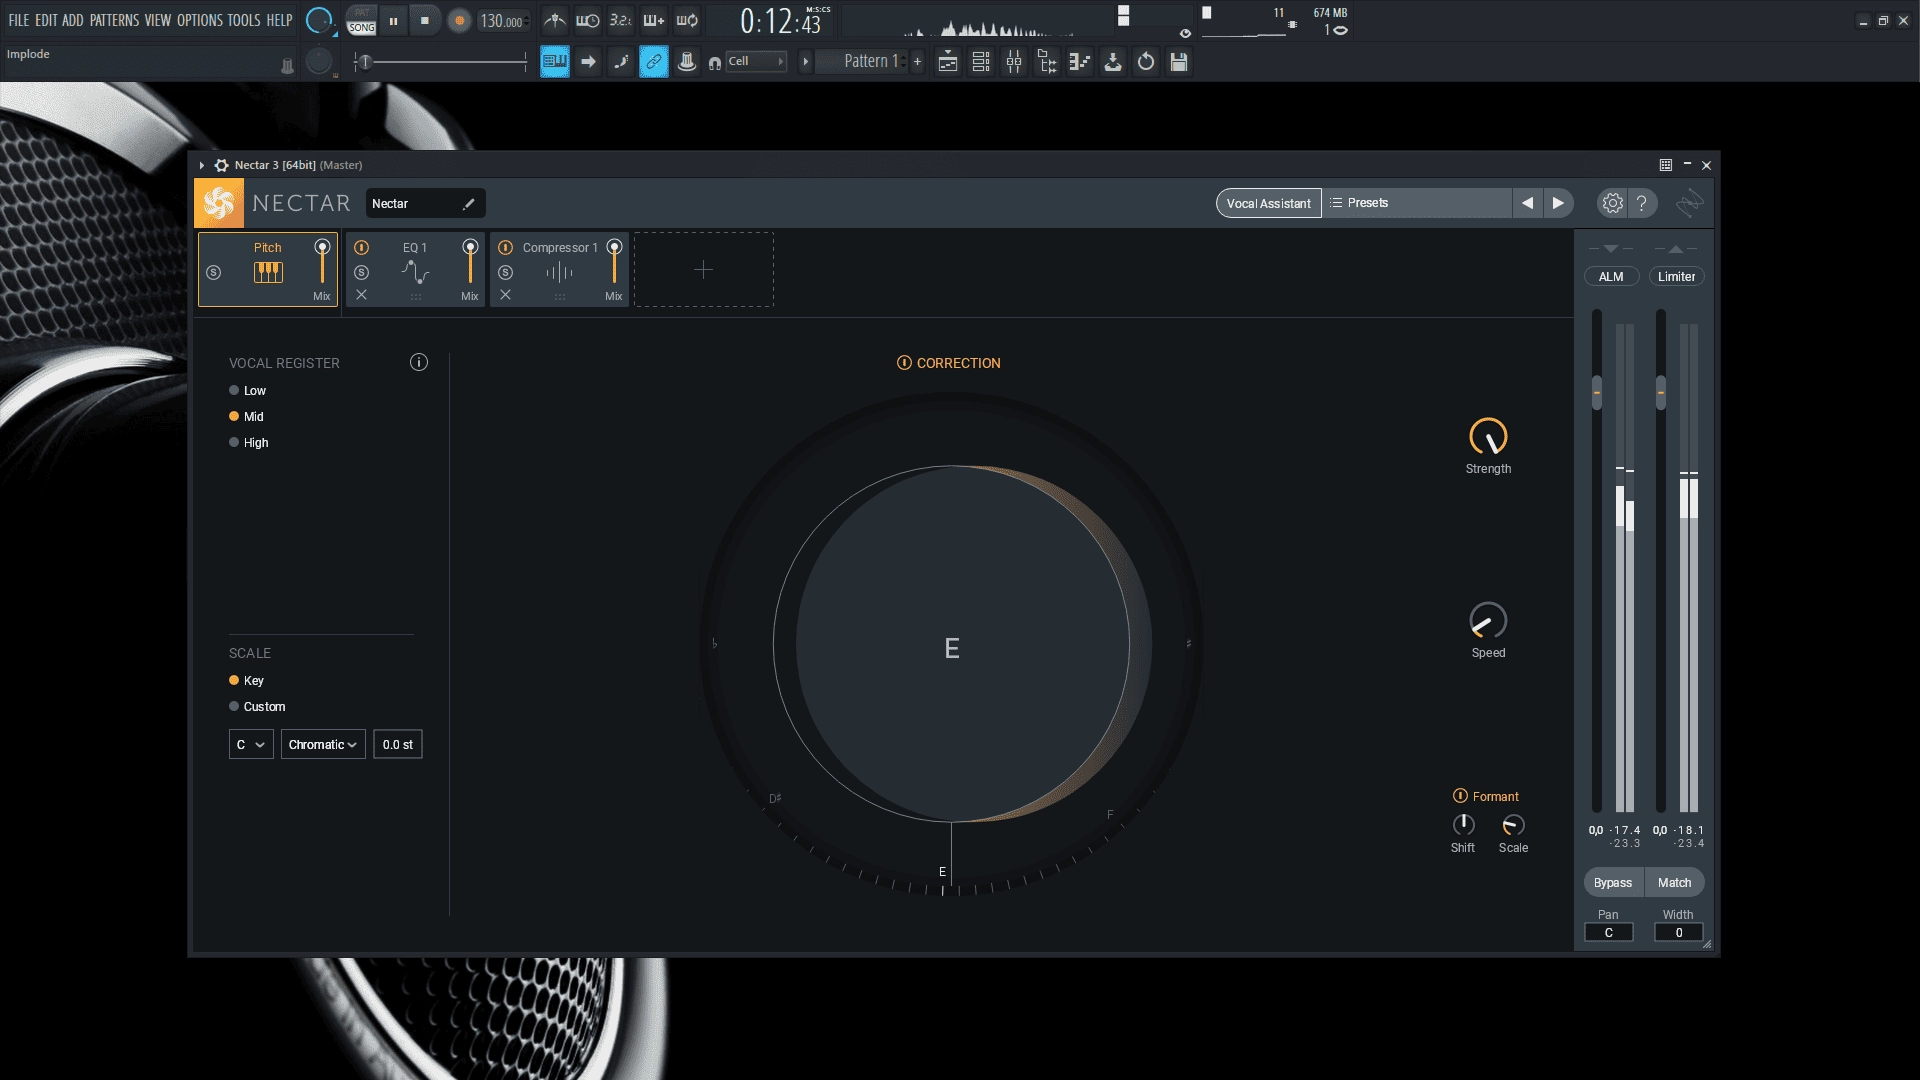Pause playback with the pause button
This screenshot has width=1920, height=1080.
click(x=394, y=20)
